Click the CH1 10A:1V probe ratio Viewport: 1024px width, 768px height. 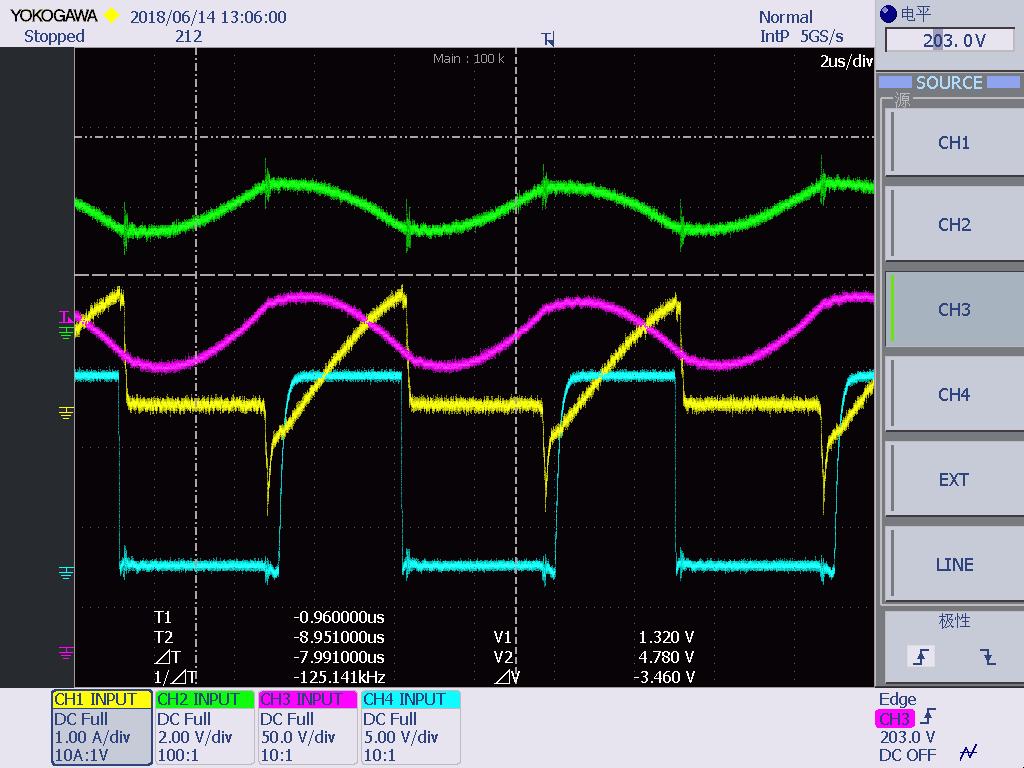82,756
